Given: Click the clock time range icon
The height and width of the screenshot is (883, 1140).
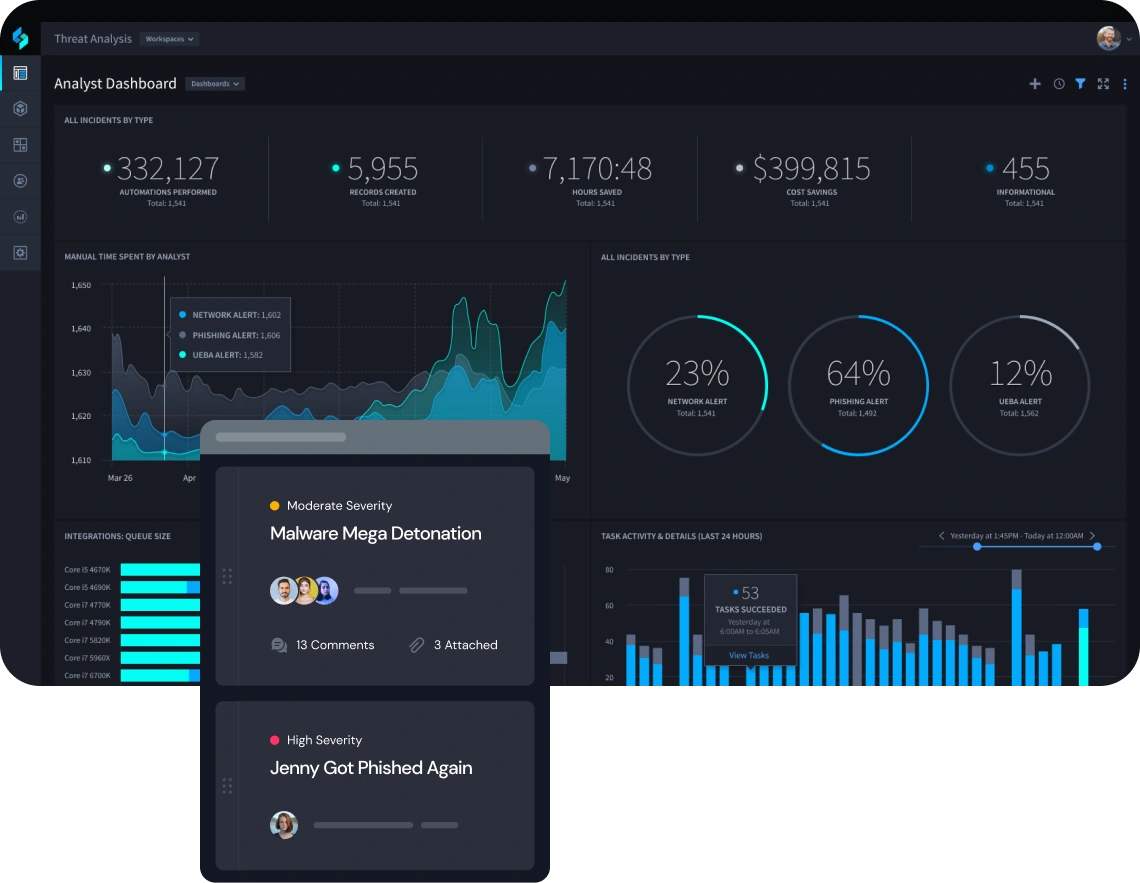Looking at the screenshot, I should (x=1059, y=84).
